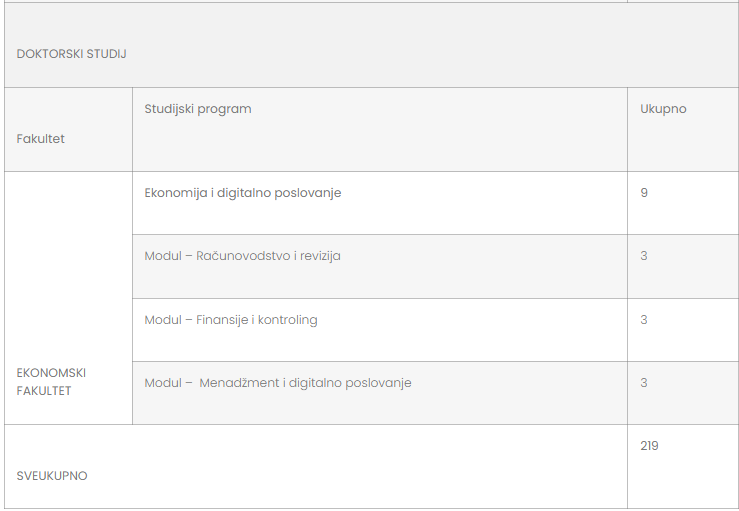Viewport: 739px width, 511px height.
Task: Select the word Menadžment in module row
Action: tap(239, 383)
